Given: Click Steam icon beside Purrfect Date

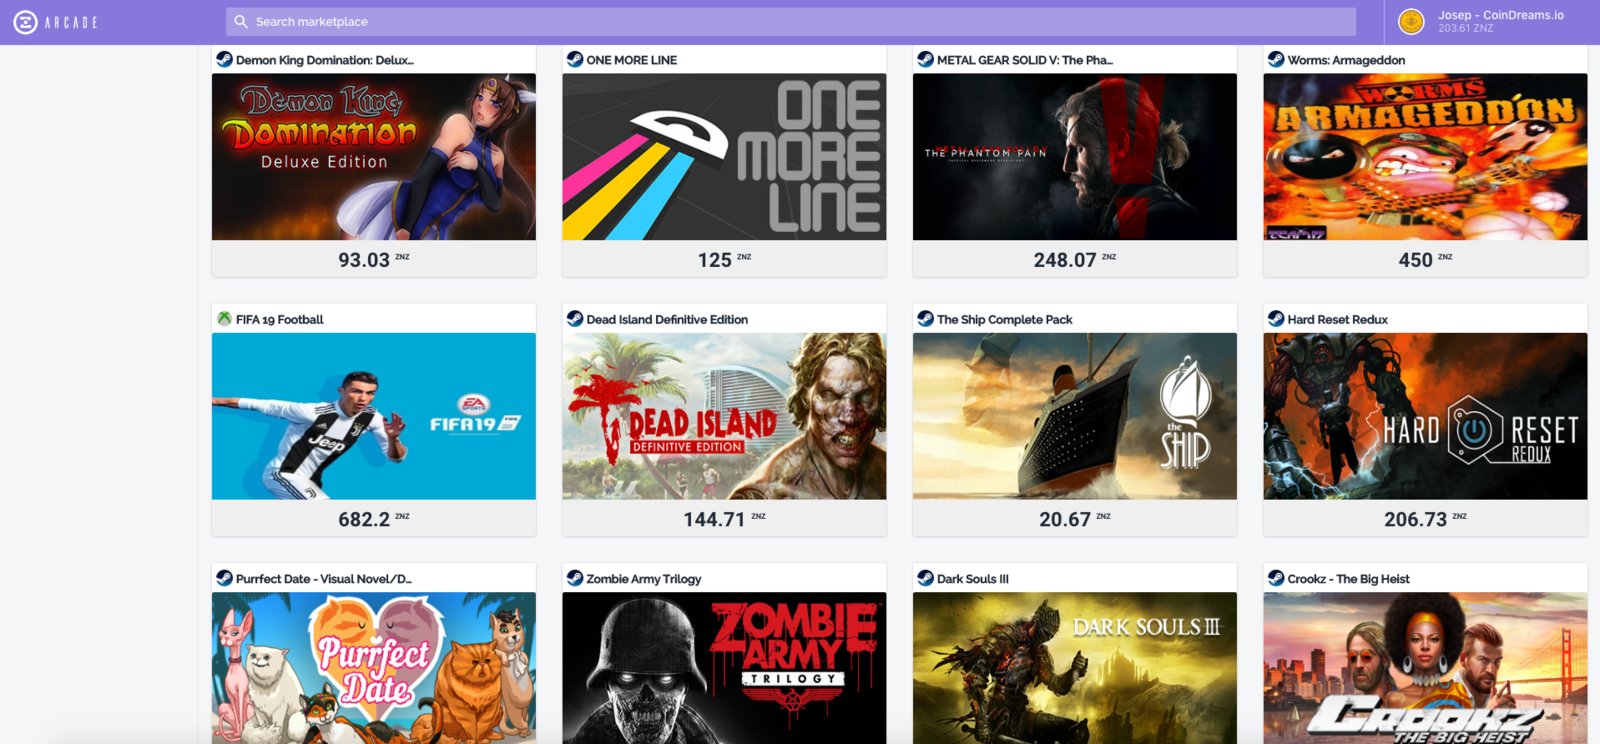Looking at the screenshot, I should tap(224, 578).
